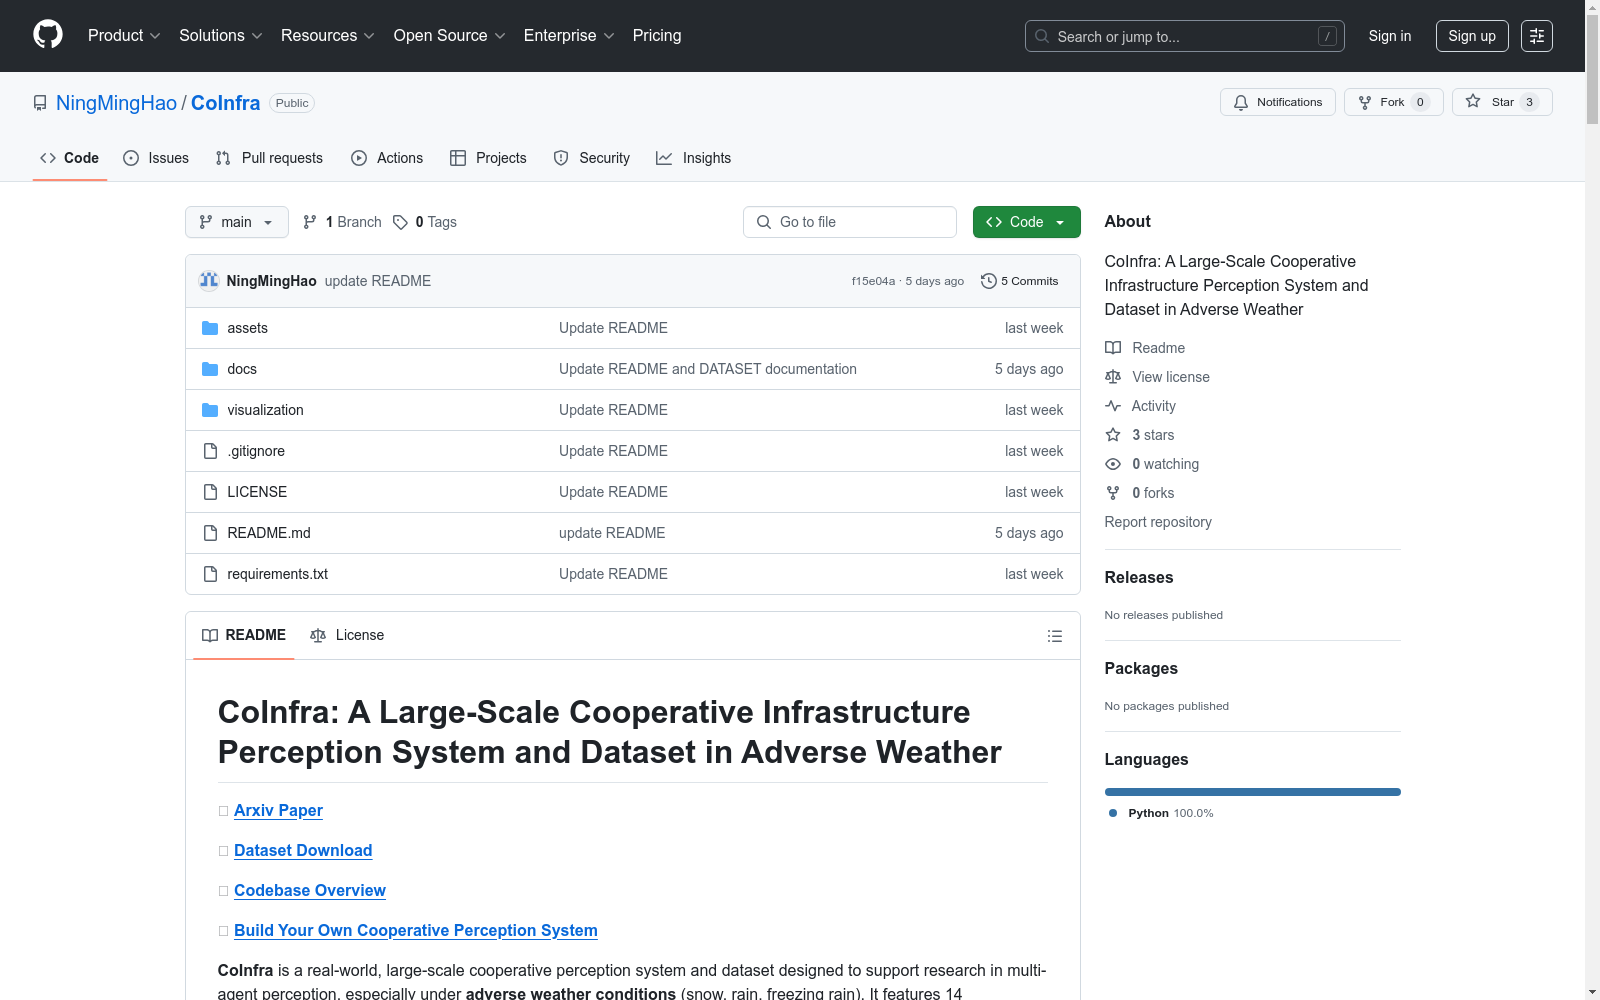This screenshot has height=1000, width=1600.
Task: Open the Projects tab
Action: [x=488, y=158]
